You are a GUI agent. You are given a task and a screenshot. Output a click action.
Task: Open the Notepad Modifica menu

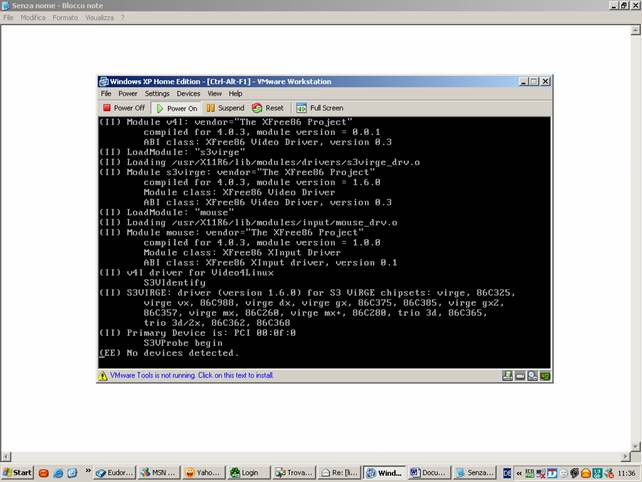point(33,18)
